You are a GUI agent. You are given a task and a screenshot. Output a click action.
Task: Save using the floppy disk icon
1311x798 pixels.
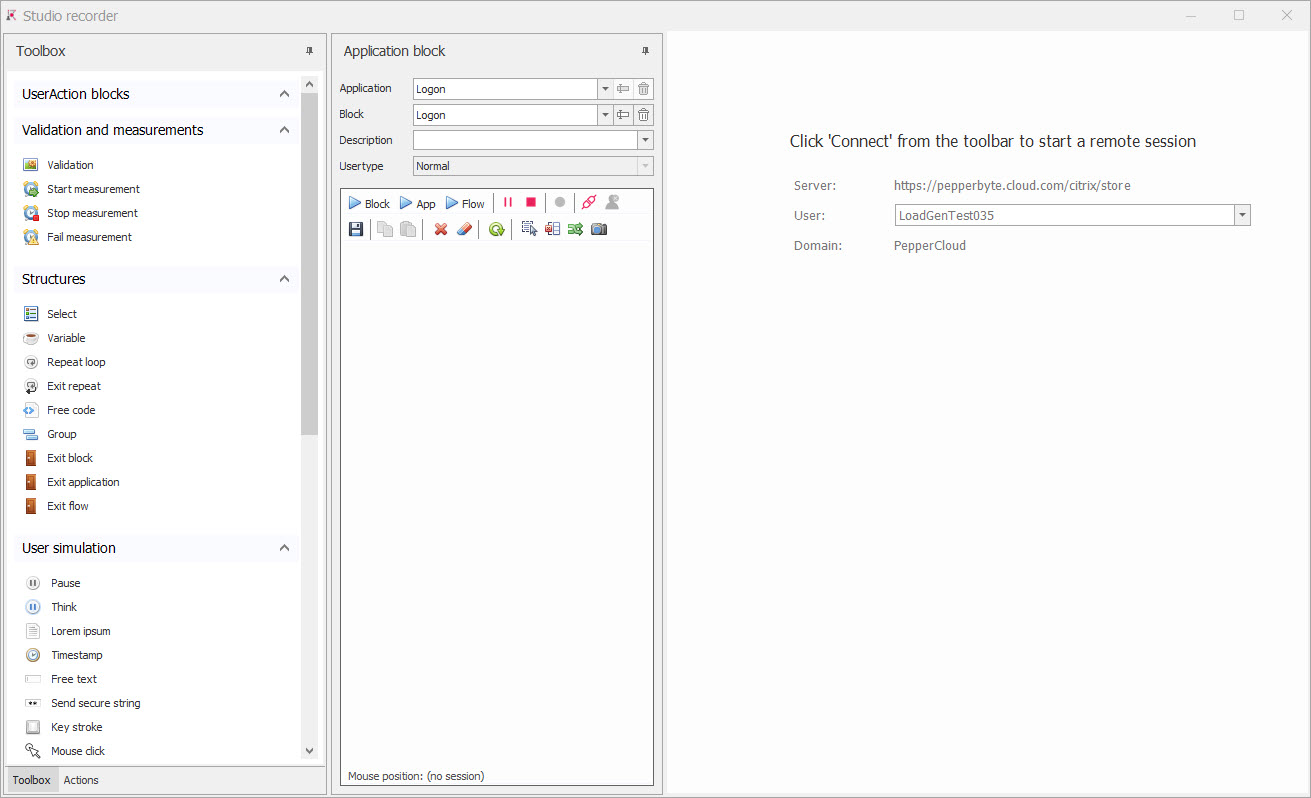(356, 229)
